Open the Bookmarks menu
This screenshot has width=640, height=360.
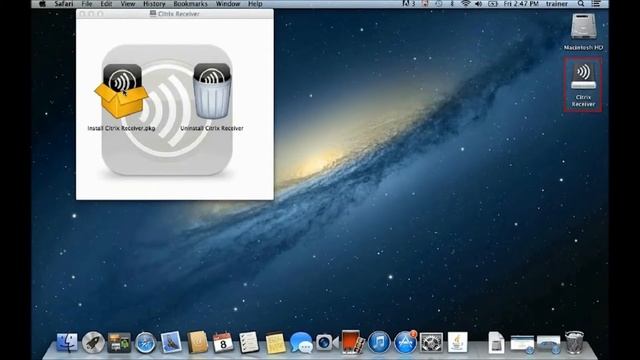pyautogui.click(x=190, y=4)
